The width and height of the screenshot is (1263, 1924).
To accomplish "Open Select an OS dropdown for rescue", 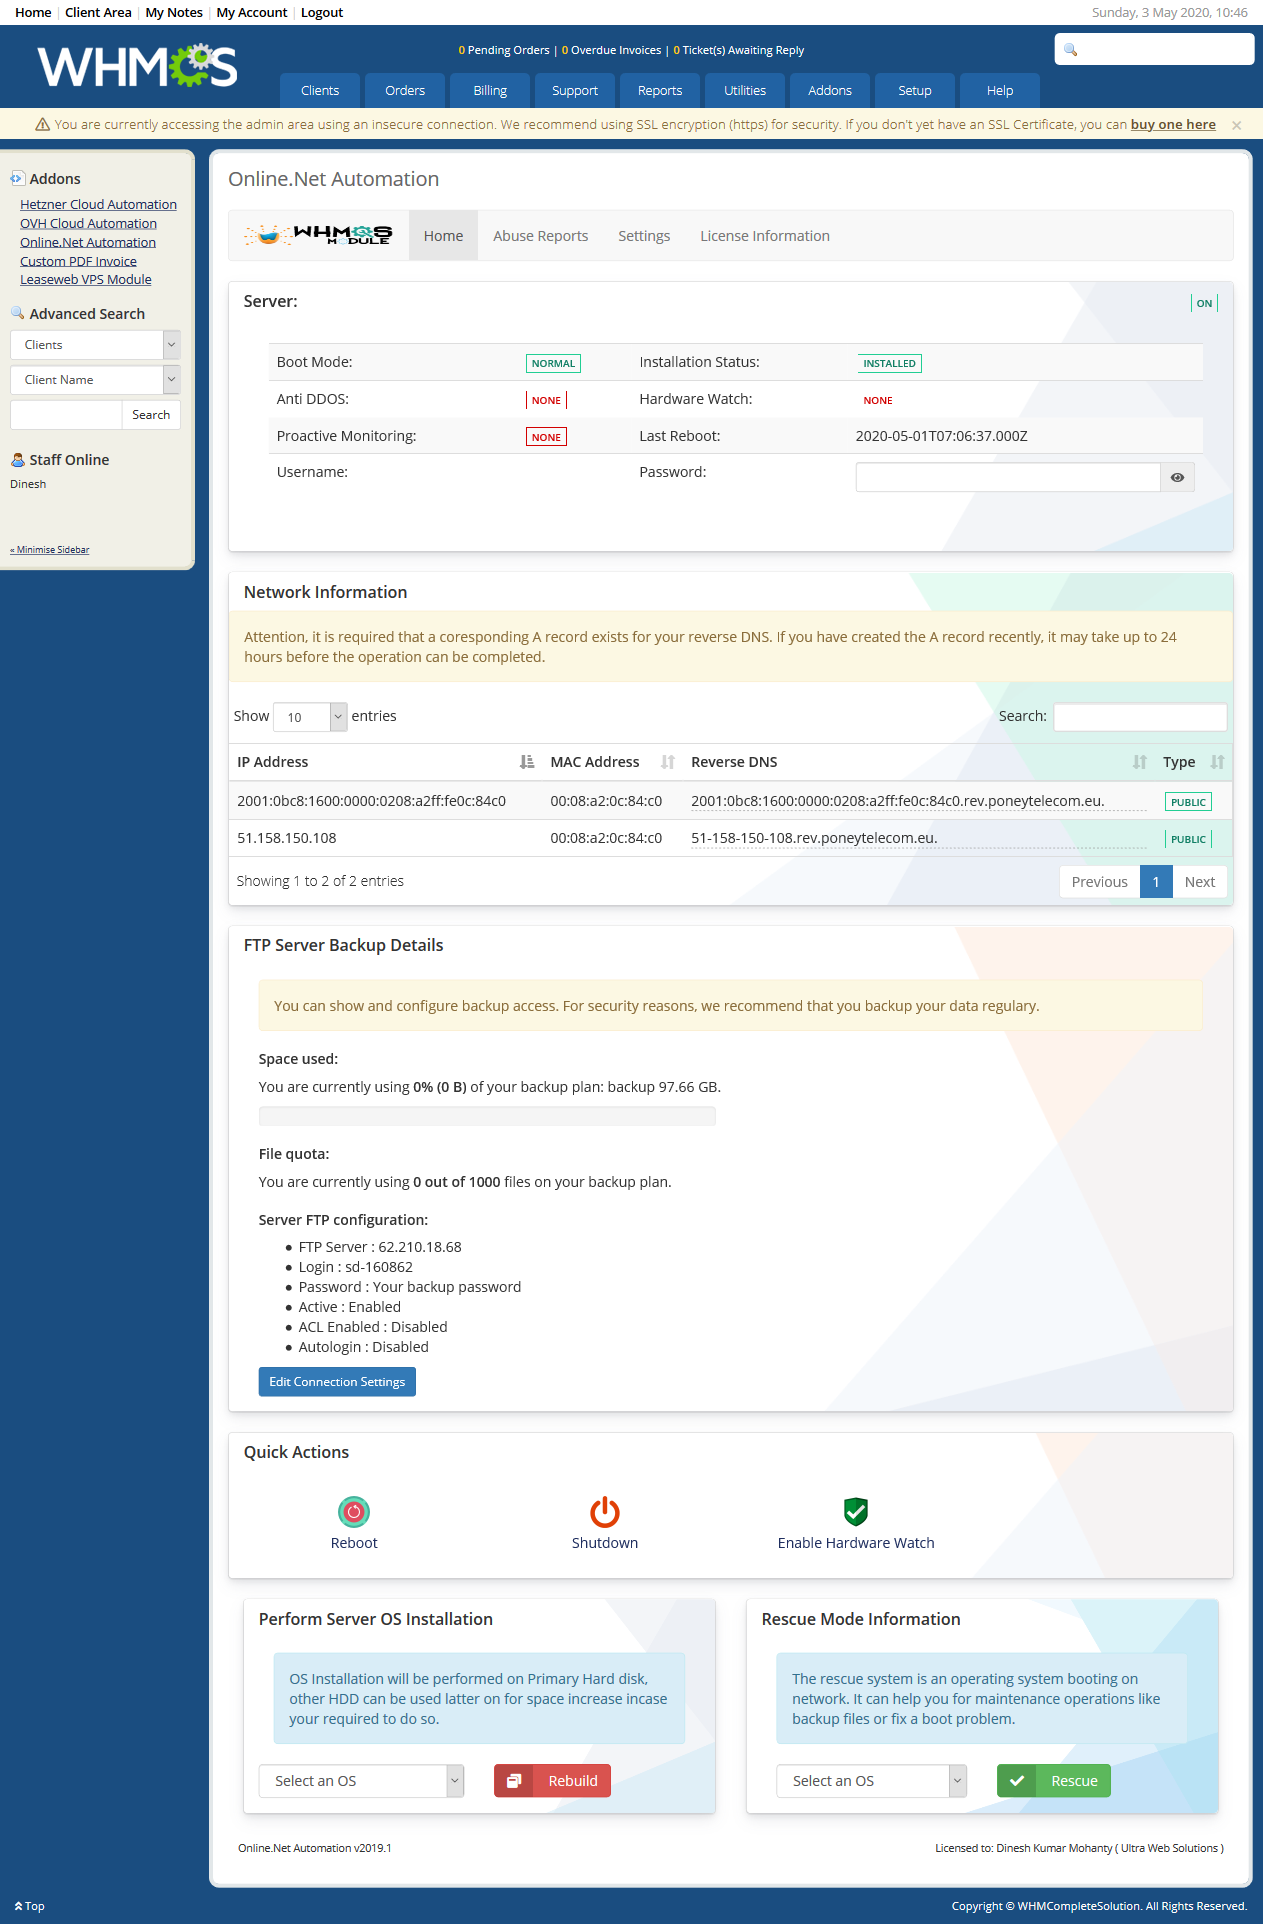I will (x=871, y=1781).
